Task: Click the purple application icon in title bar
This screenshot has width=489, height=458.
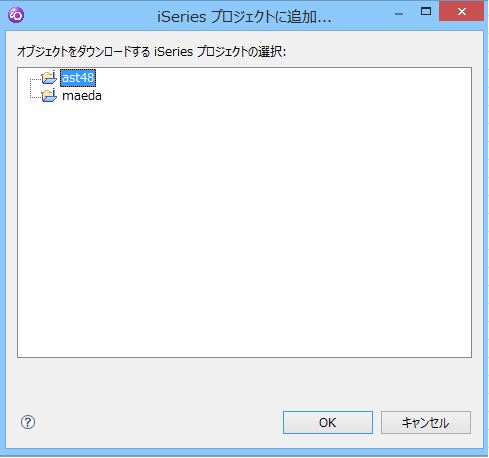Action: (16, 15)
